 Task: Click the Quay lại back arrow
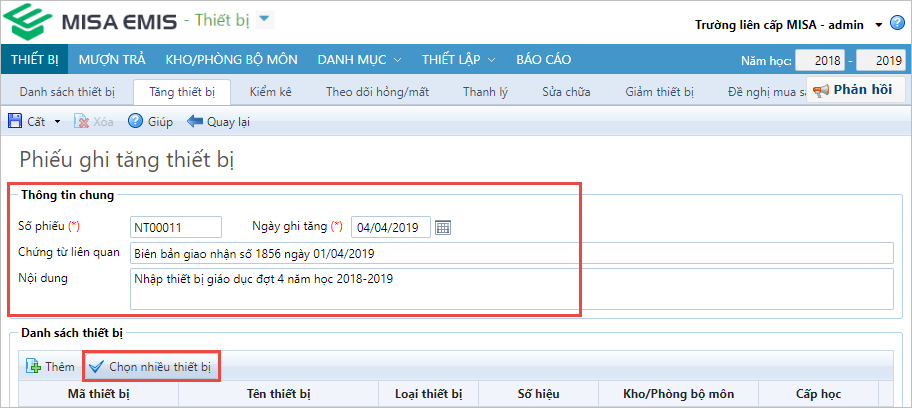click(195, 122)
